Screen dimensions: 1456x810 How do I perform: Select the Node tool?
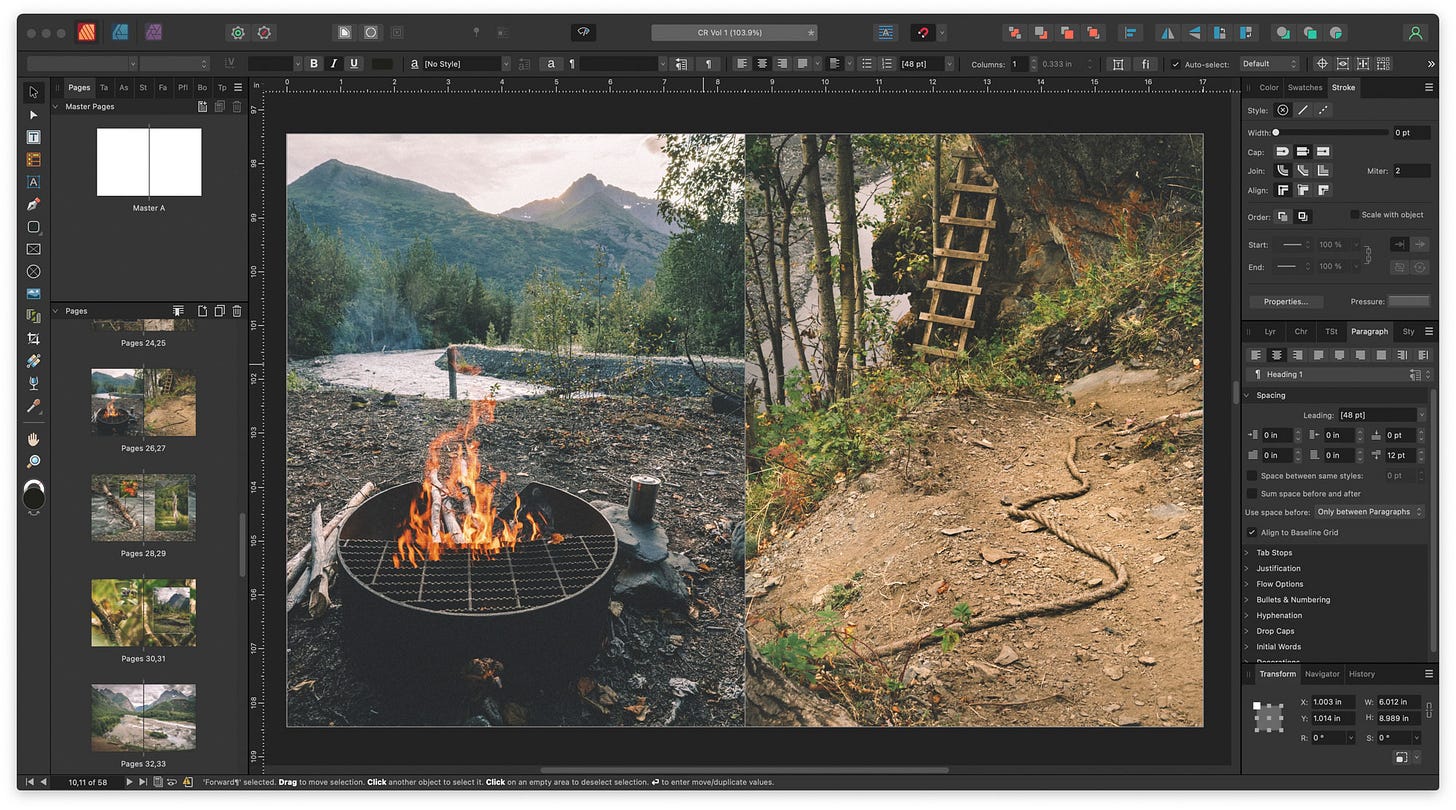click(x=34, y=115)
